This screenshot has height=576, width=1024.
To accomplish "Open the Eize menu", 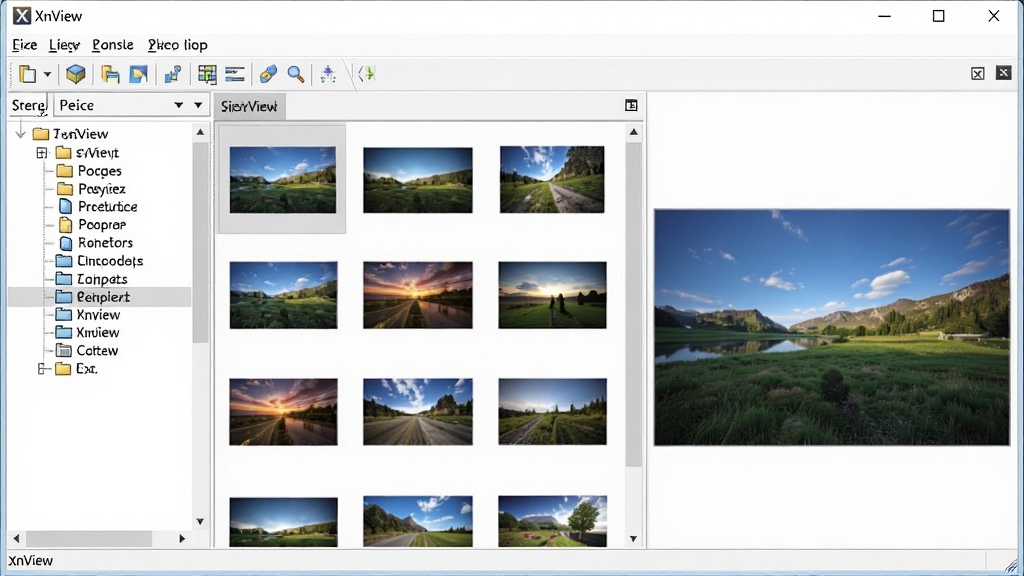I will point(25,45).
